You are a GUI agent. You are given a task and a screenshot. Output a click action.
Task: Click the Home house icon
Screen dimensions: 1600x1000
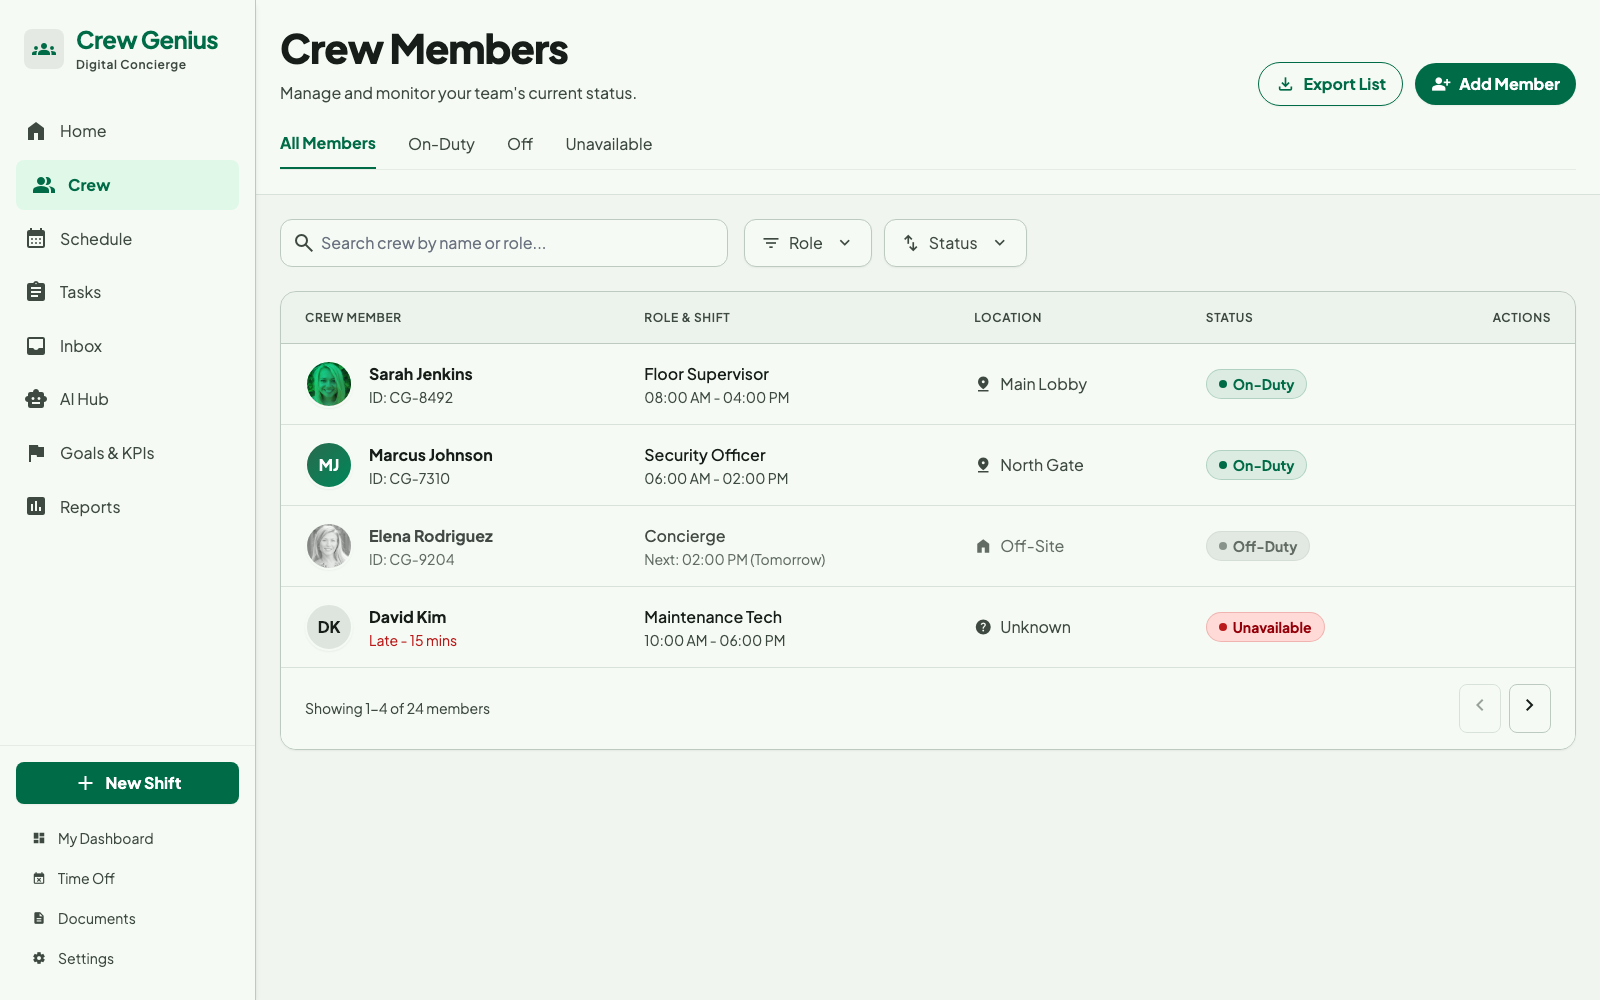(x=36, y=131)
